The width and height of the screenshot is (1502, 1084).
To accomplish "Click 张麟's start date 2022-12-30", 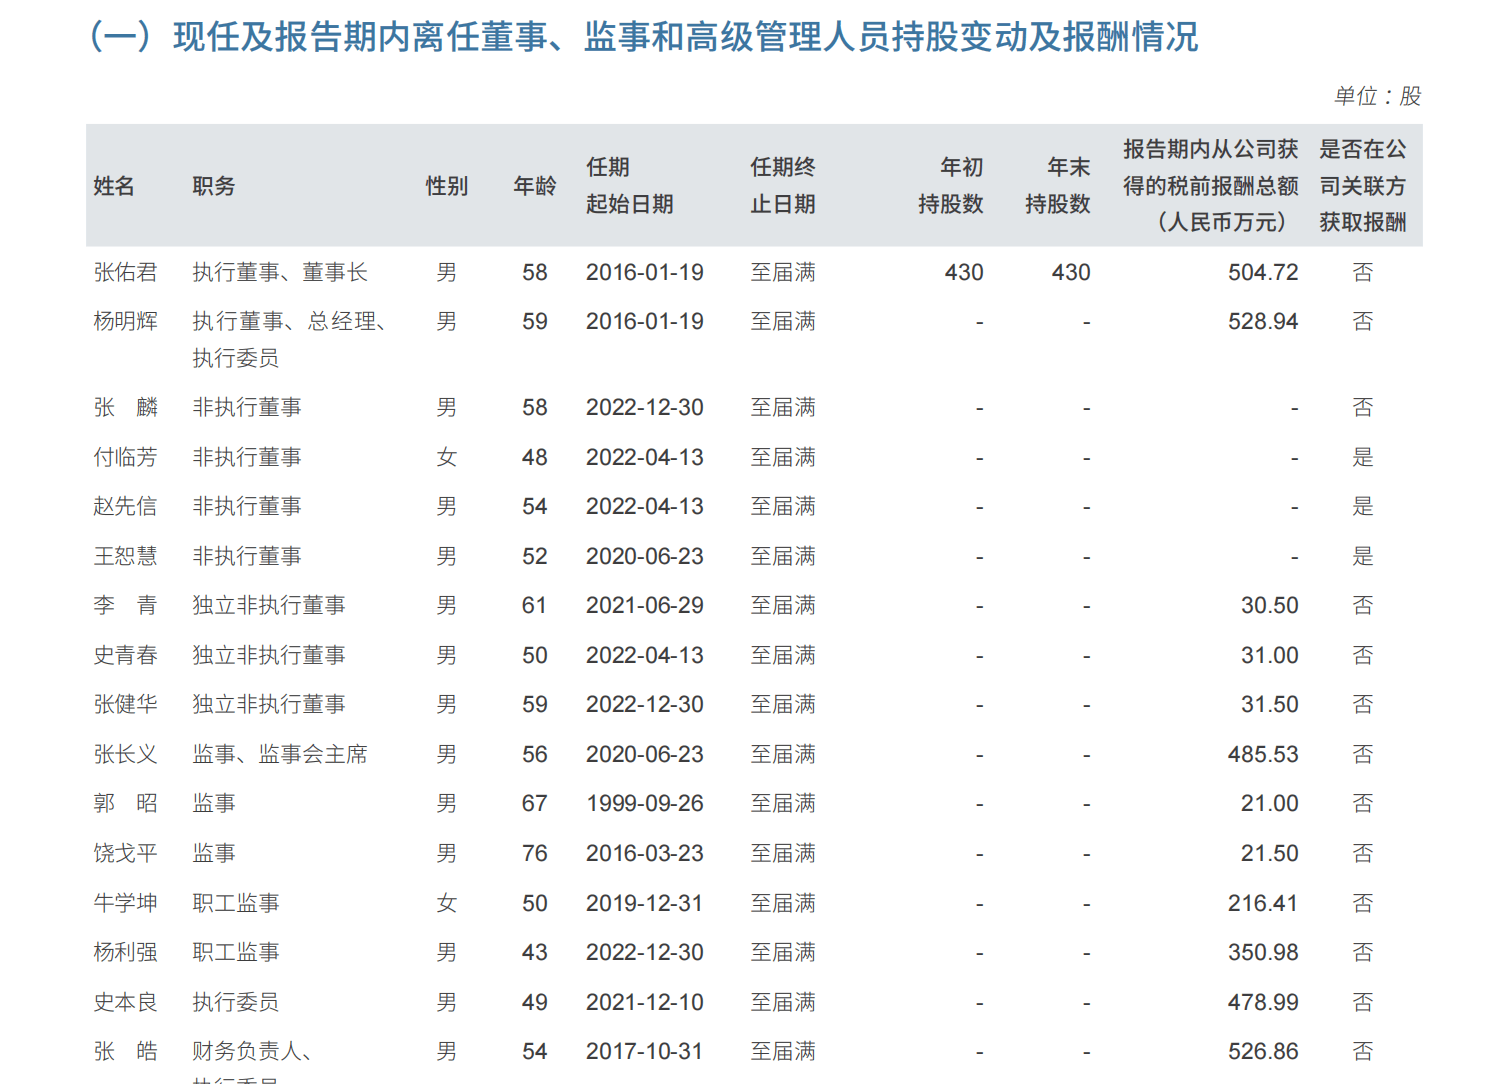I will [x=645, y=407].
